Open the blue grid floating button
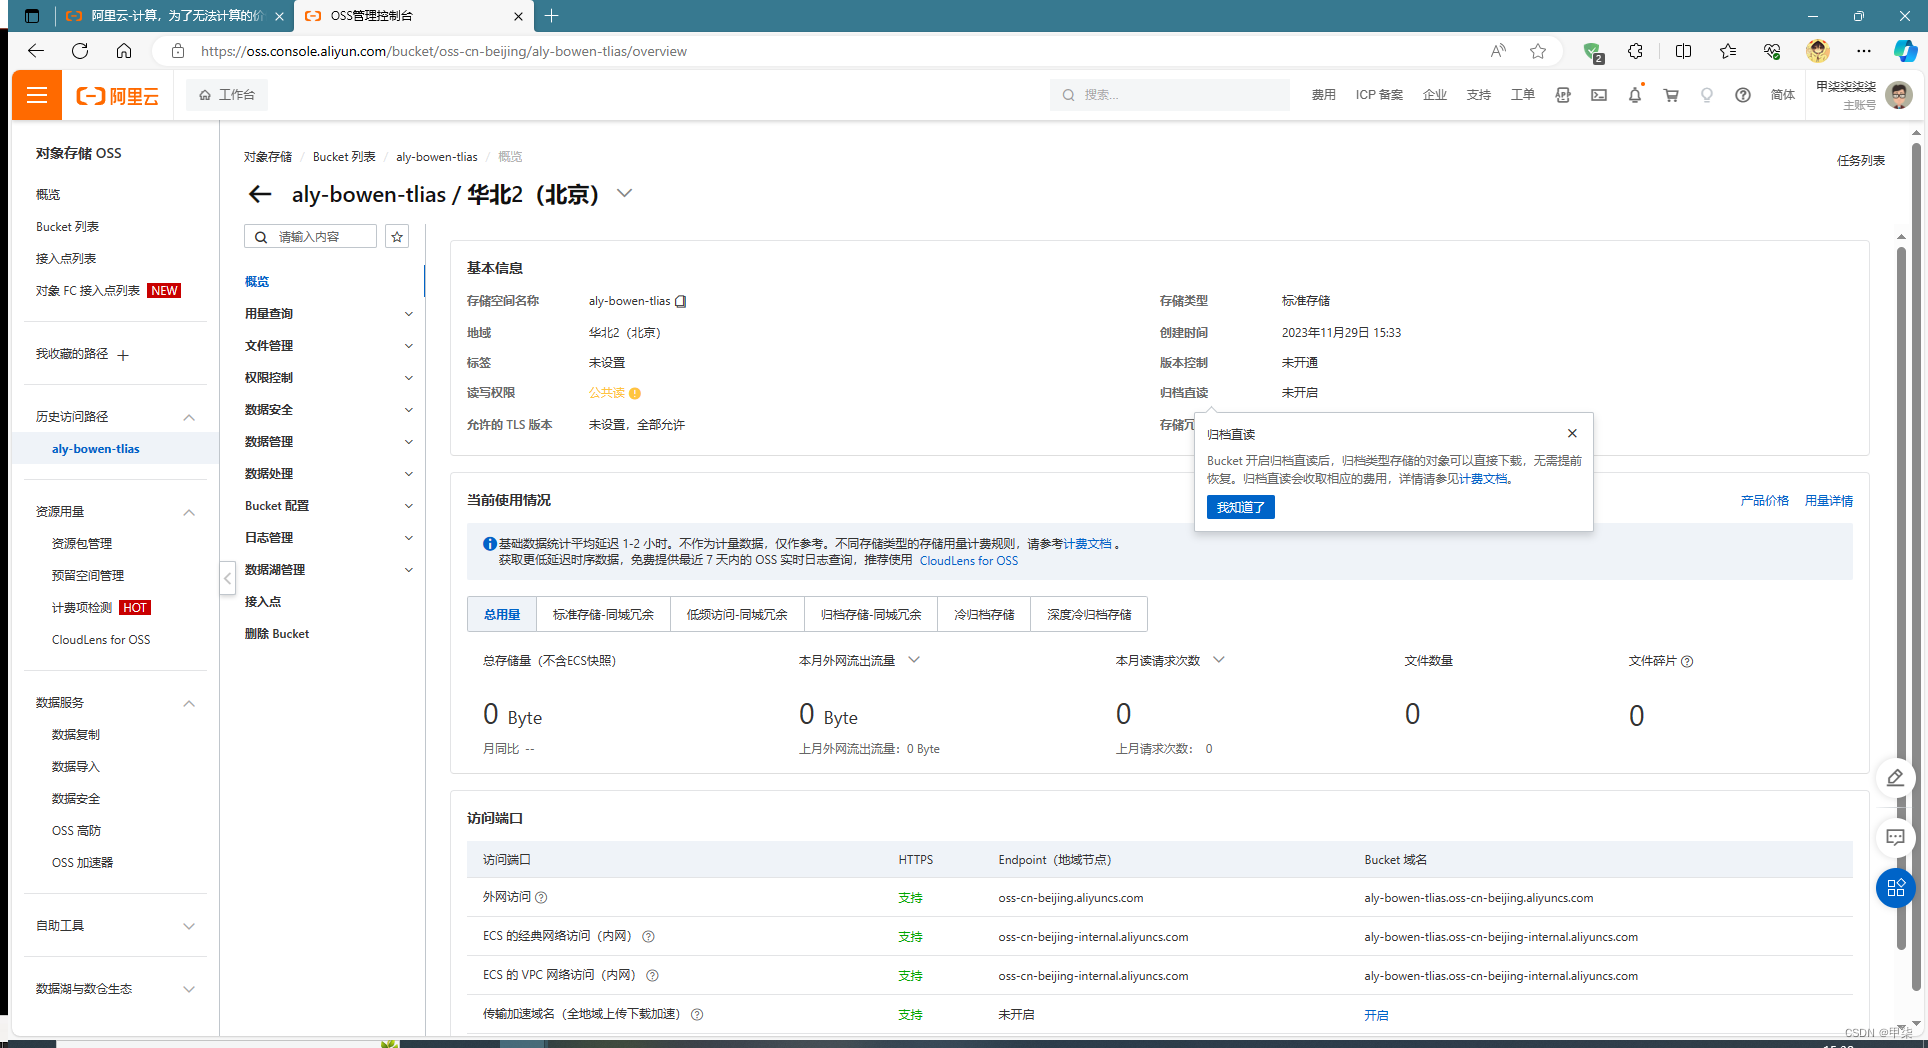Viewport: 1928px width, 1048px height. [1895, 888]
